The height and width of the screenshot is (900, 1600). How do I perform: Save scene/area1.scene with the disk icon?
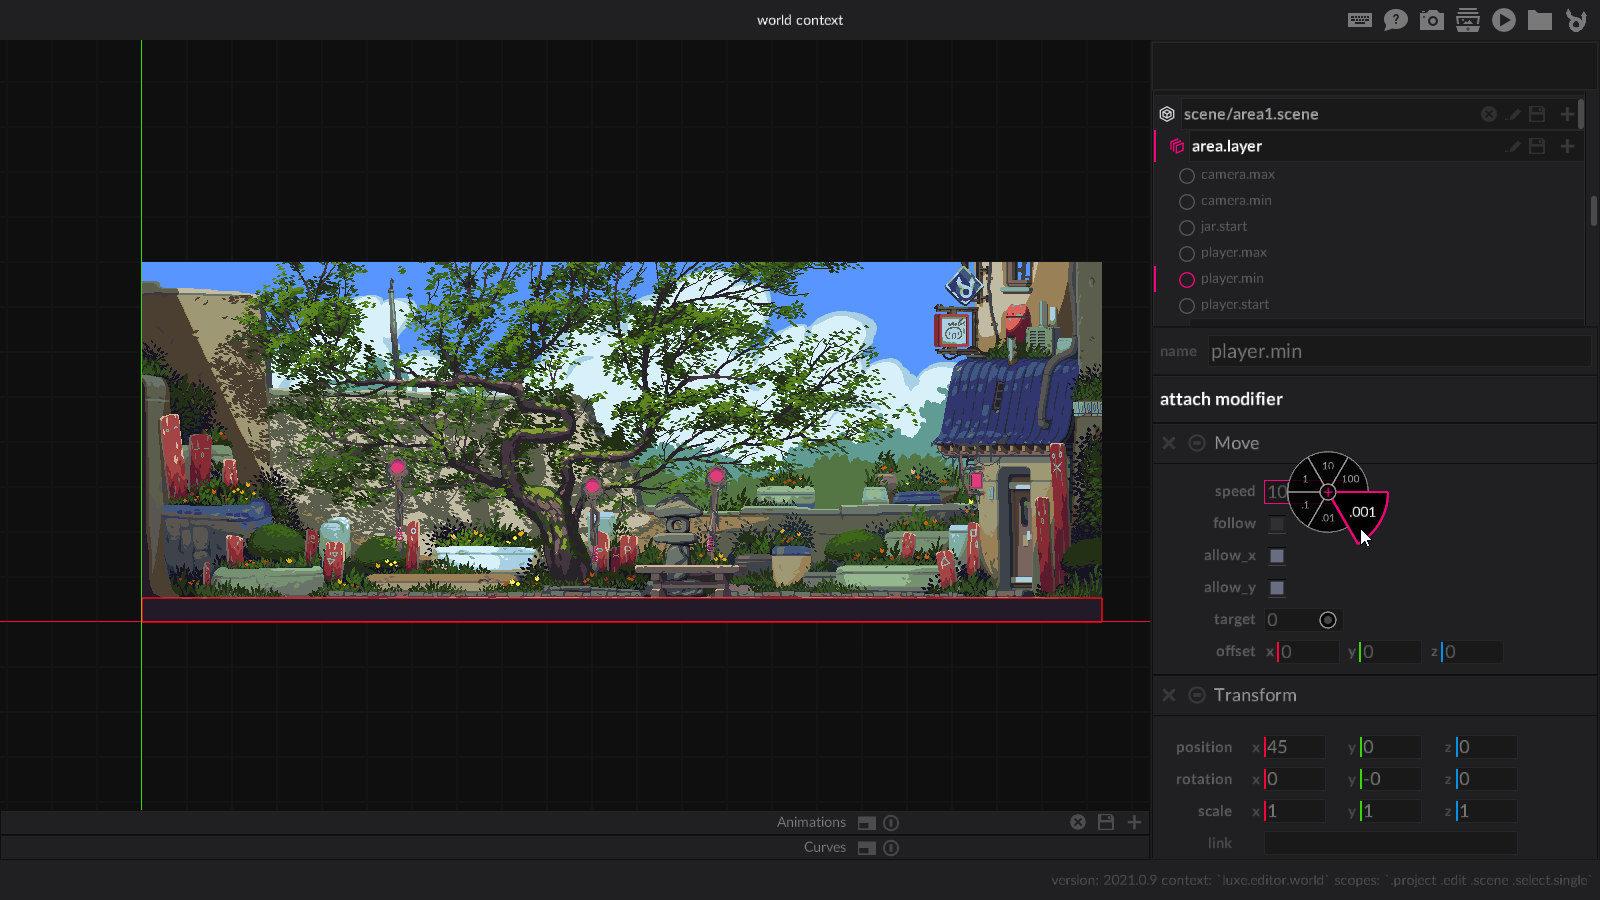(x=1538, y=114)
